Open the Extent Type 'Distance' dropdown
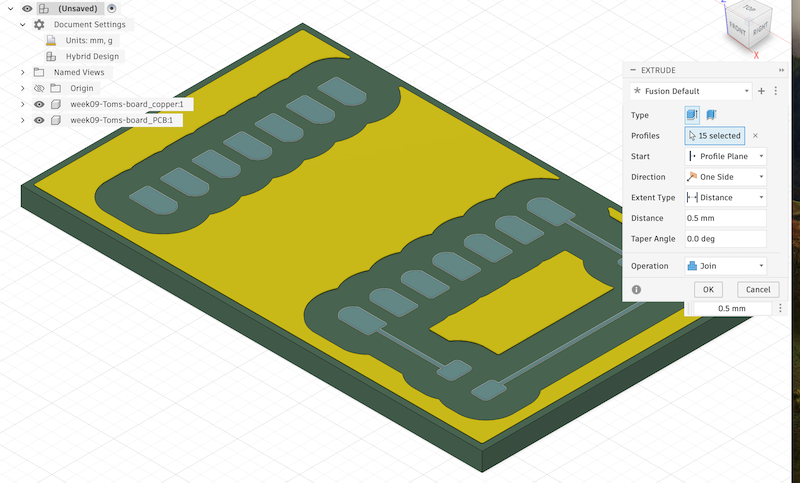800x483 pixels. pos(725,197)
